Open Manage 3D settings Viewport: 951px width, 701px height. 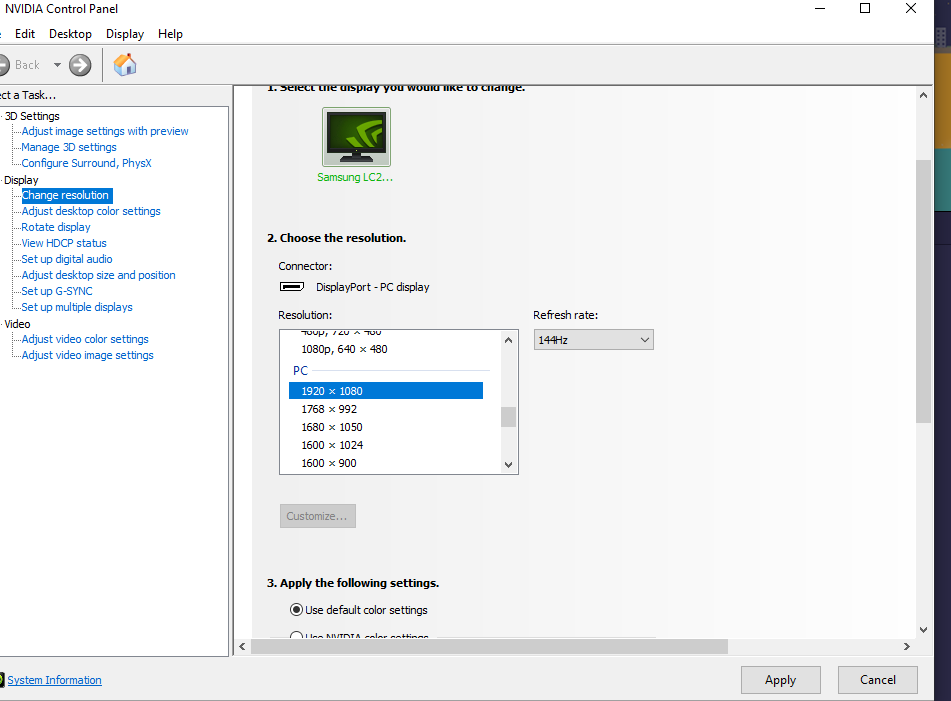pos(69,147)
